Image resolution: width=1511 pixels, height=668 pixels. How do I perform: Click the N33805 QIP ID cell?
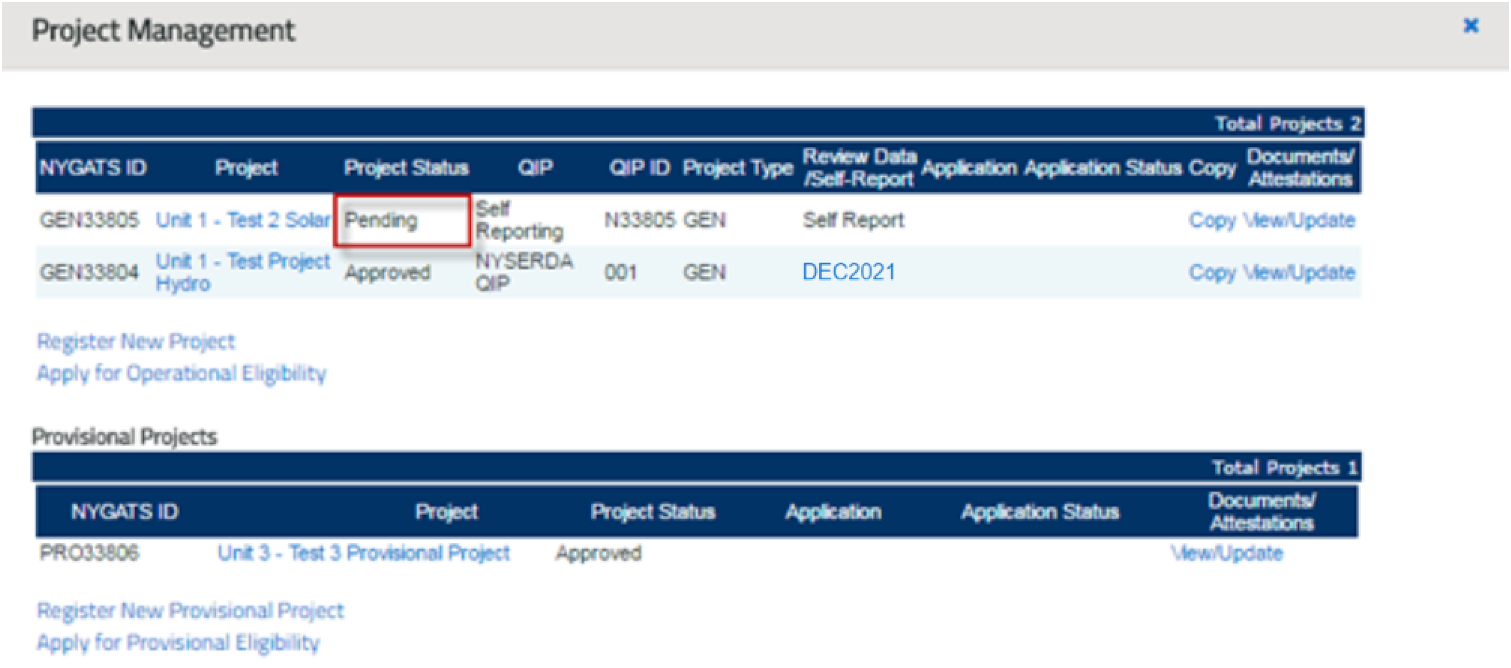(640, 221)
